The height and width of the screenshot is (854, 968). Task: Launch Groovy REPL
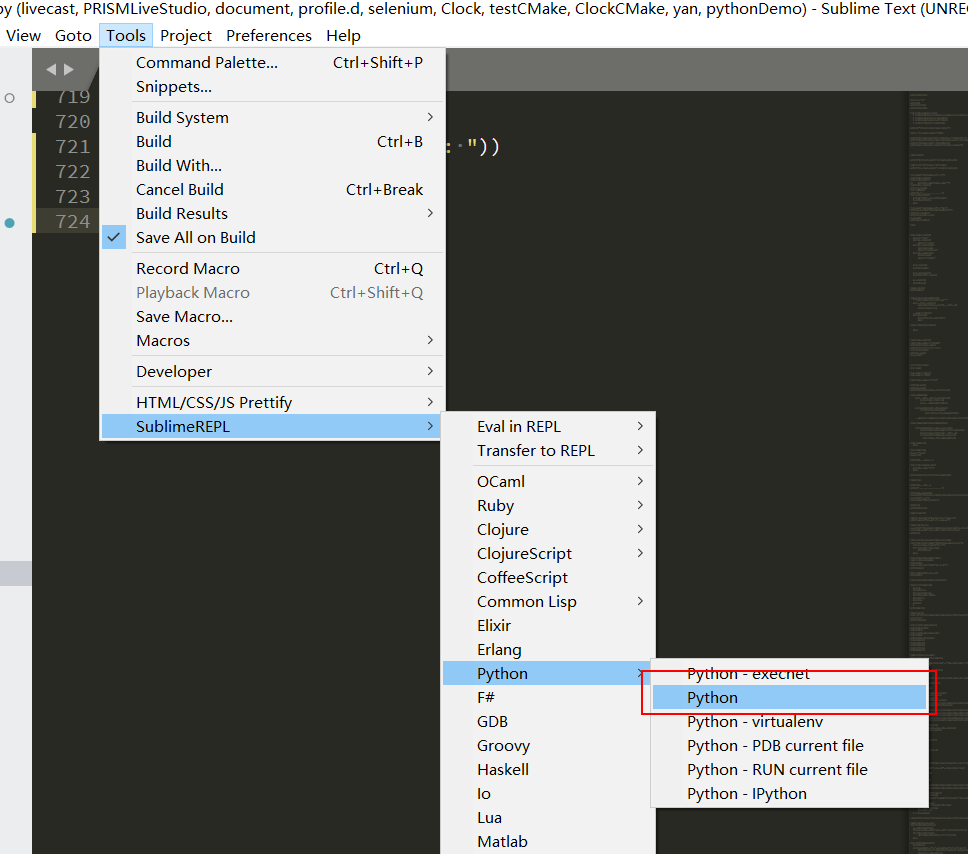pyautogui.click(x=548, y=745)
